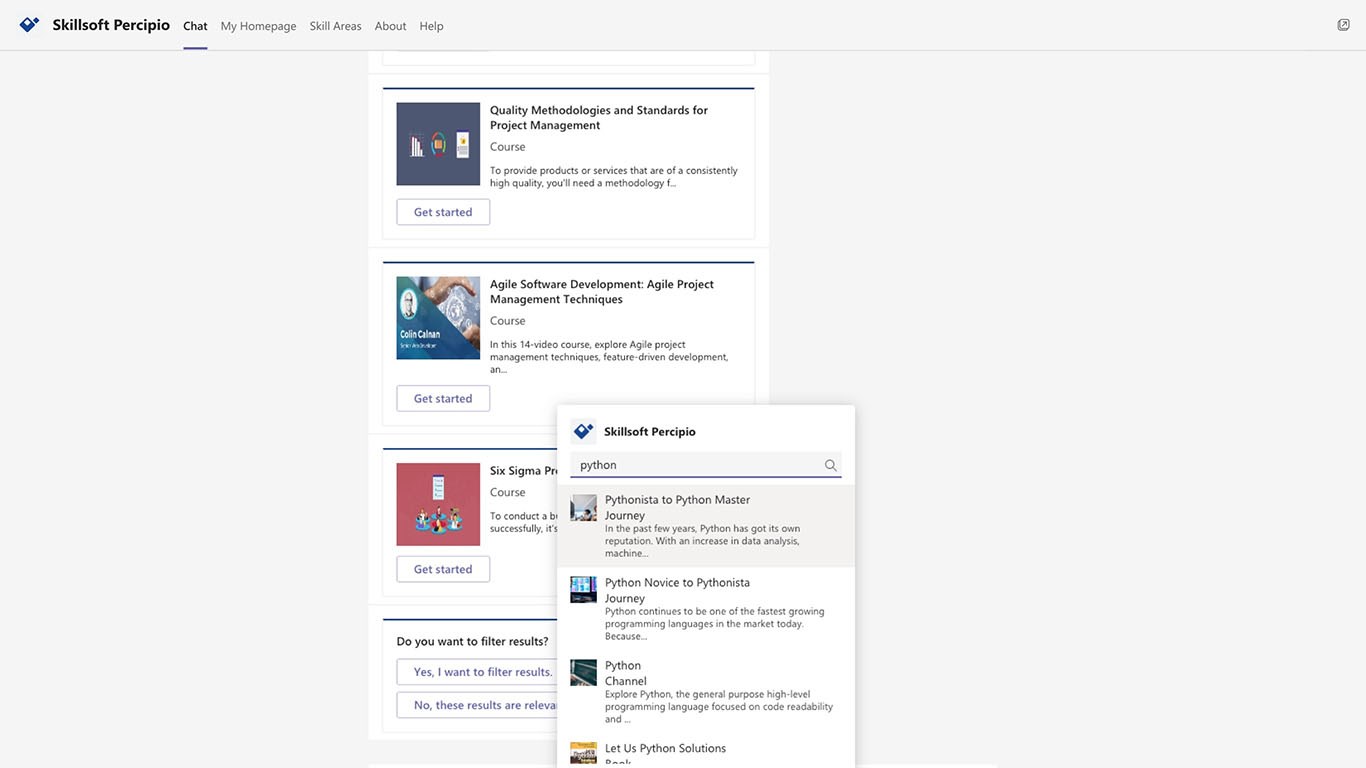Click the search magnifier icon in popup

click(x=830, y=465)
